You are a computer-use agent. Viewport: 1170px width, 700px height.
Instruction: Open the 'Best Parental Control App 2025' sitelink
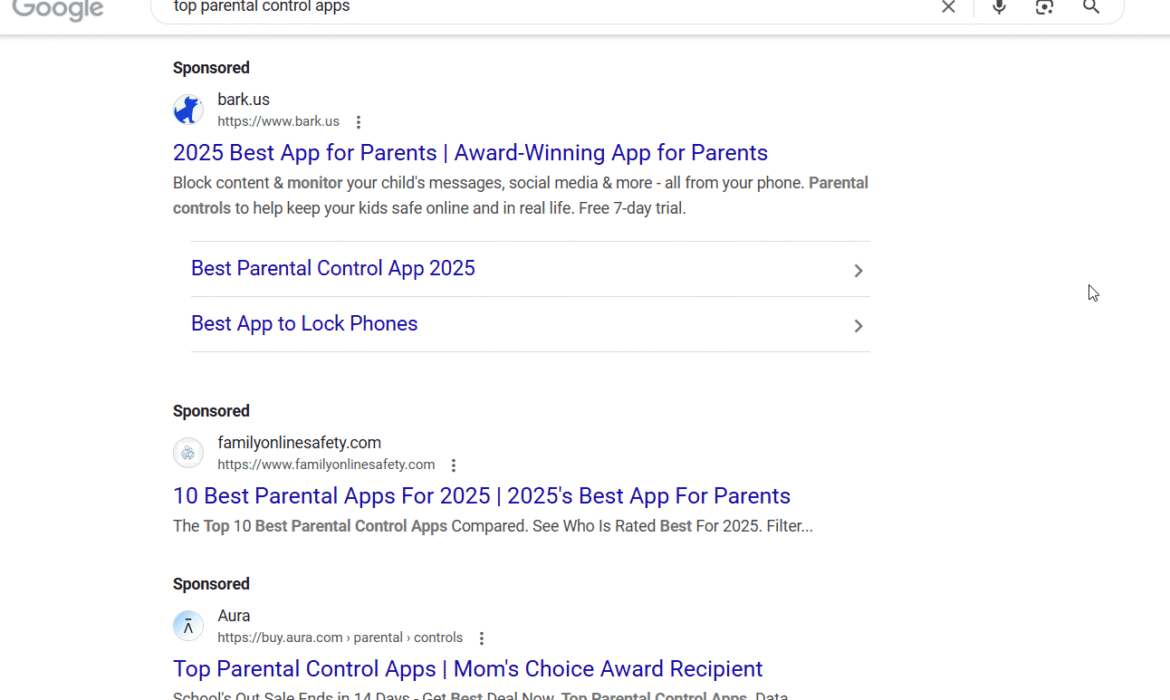click(333, 269)
